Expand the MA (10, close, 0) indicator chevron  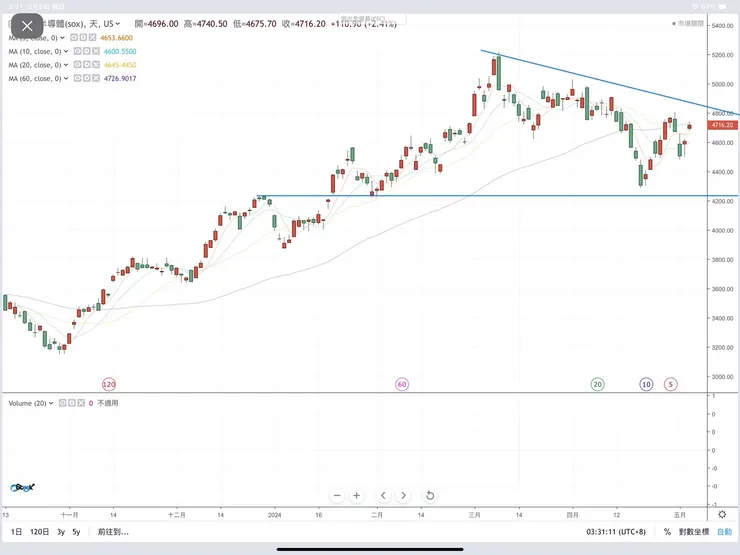point(66,51)
